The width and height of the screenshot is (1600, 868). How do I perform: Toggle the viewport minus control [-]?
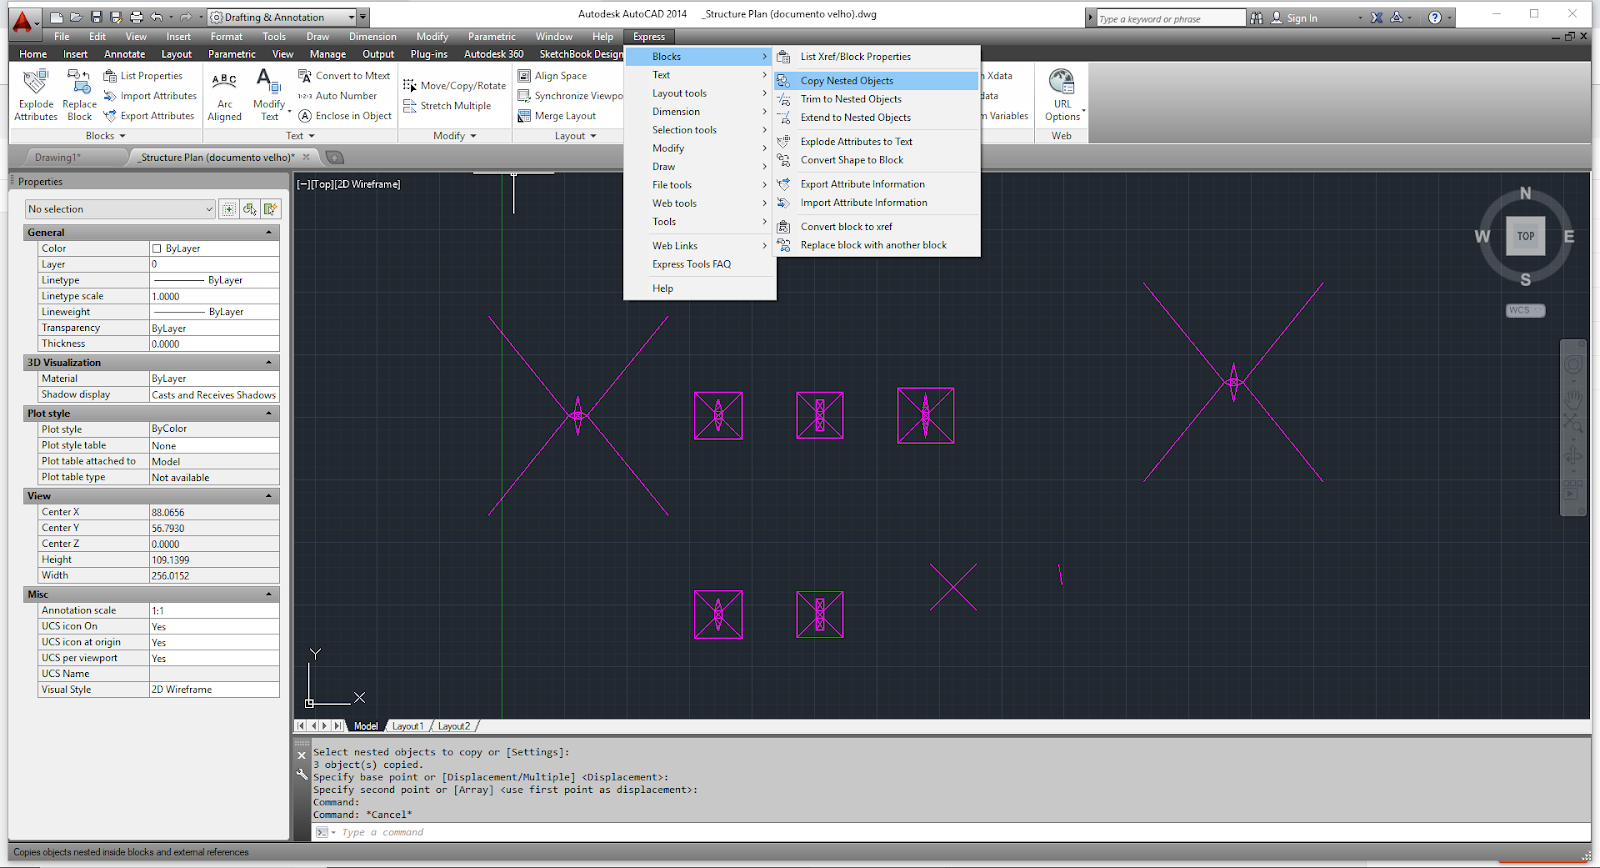click(x=303, y=184)
